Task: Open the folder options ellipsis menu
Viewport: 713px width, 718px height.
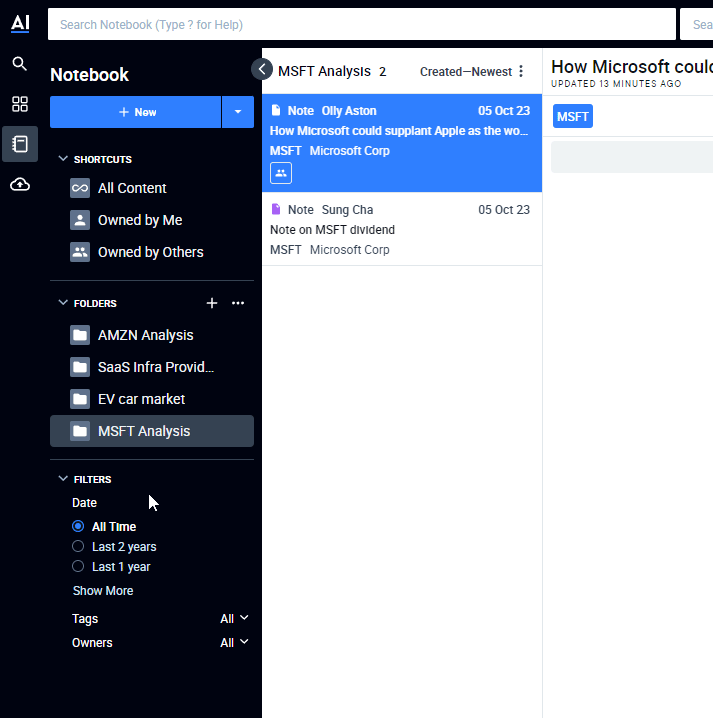Action: pos(238,303)
